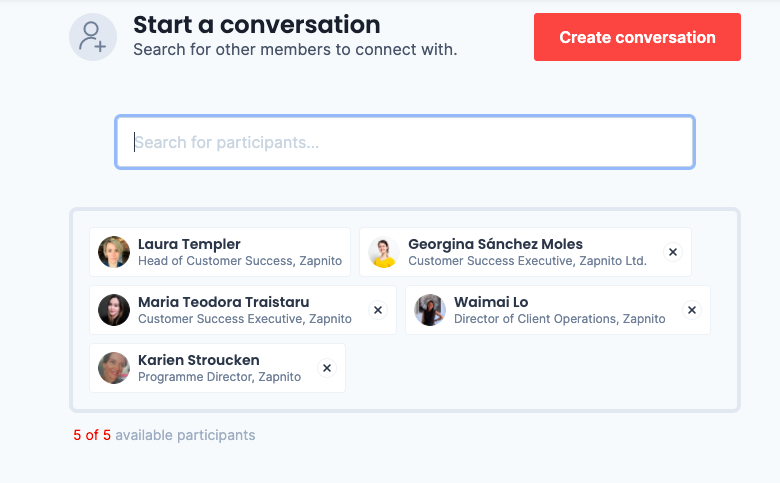Click Head of Customer Success, Zapnito subtitle
The height and width of the screenshot is (483, 780).
(x=240, y=261)
